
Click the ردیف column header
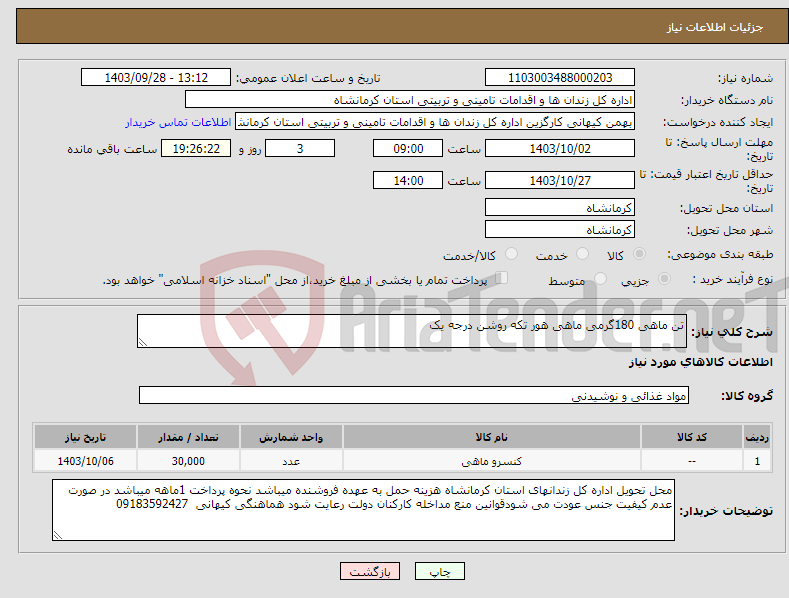757,437
